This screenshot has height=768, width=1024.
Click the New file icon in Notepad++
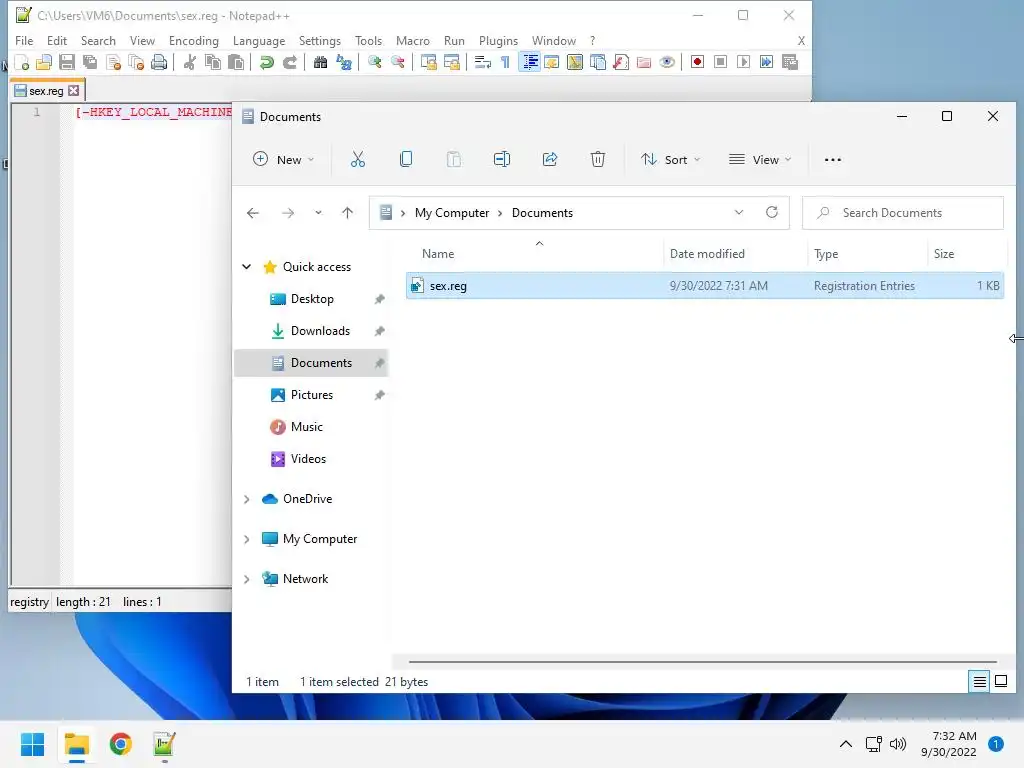[x=22, y=62]
